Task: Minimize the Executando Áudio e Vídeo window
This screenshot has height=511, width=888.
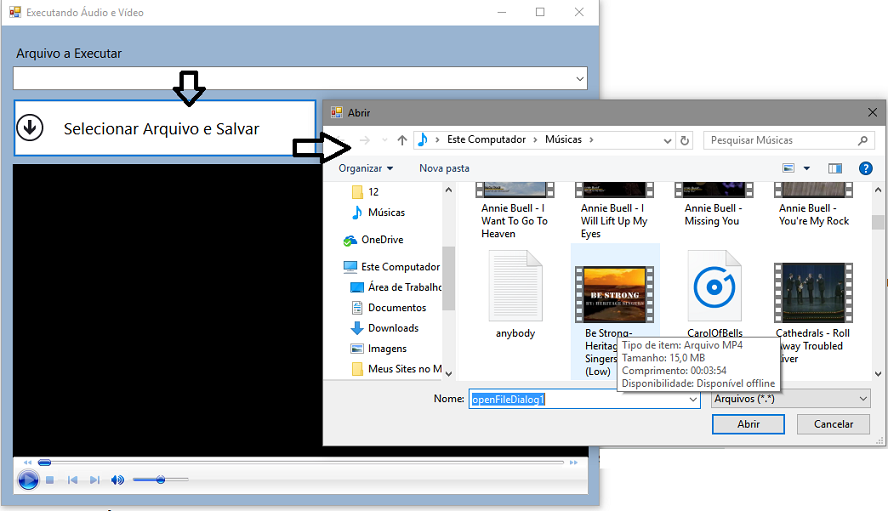Action: 501,12
